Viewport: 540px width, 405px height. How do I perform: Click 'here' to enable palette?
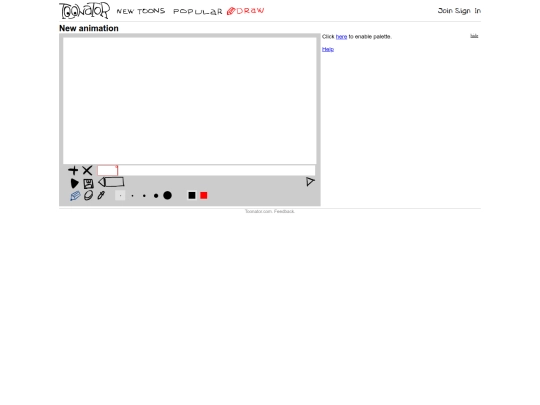pyautogui.click(x=341, y=37)
